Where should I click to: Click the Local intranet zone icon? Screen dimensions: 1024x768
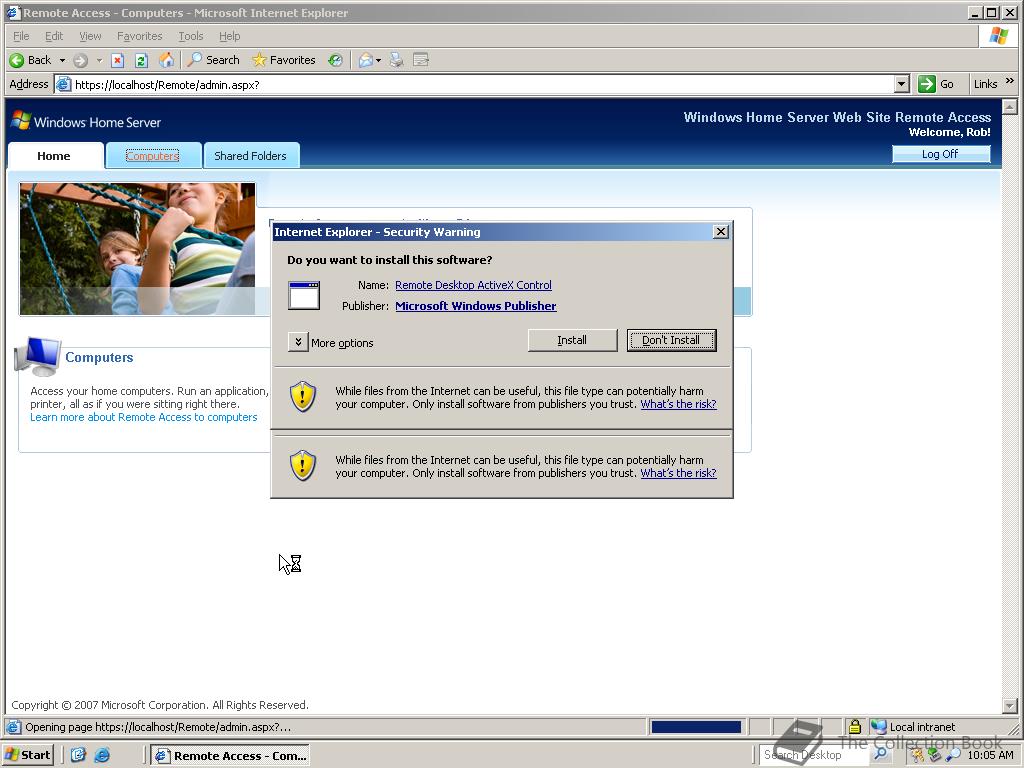coord(878,727)
